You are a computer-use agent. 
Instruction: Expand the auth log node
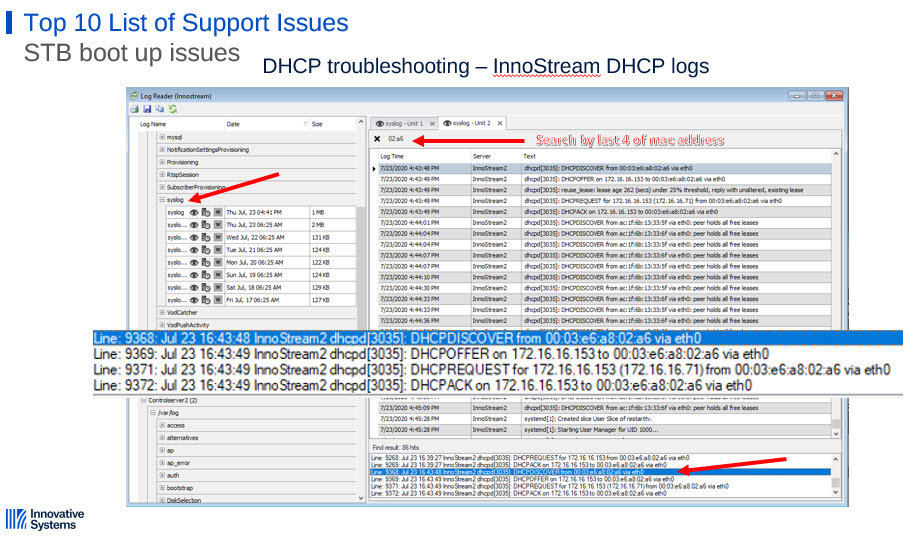(x=162, y=475)
